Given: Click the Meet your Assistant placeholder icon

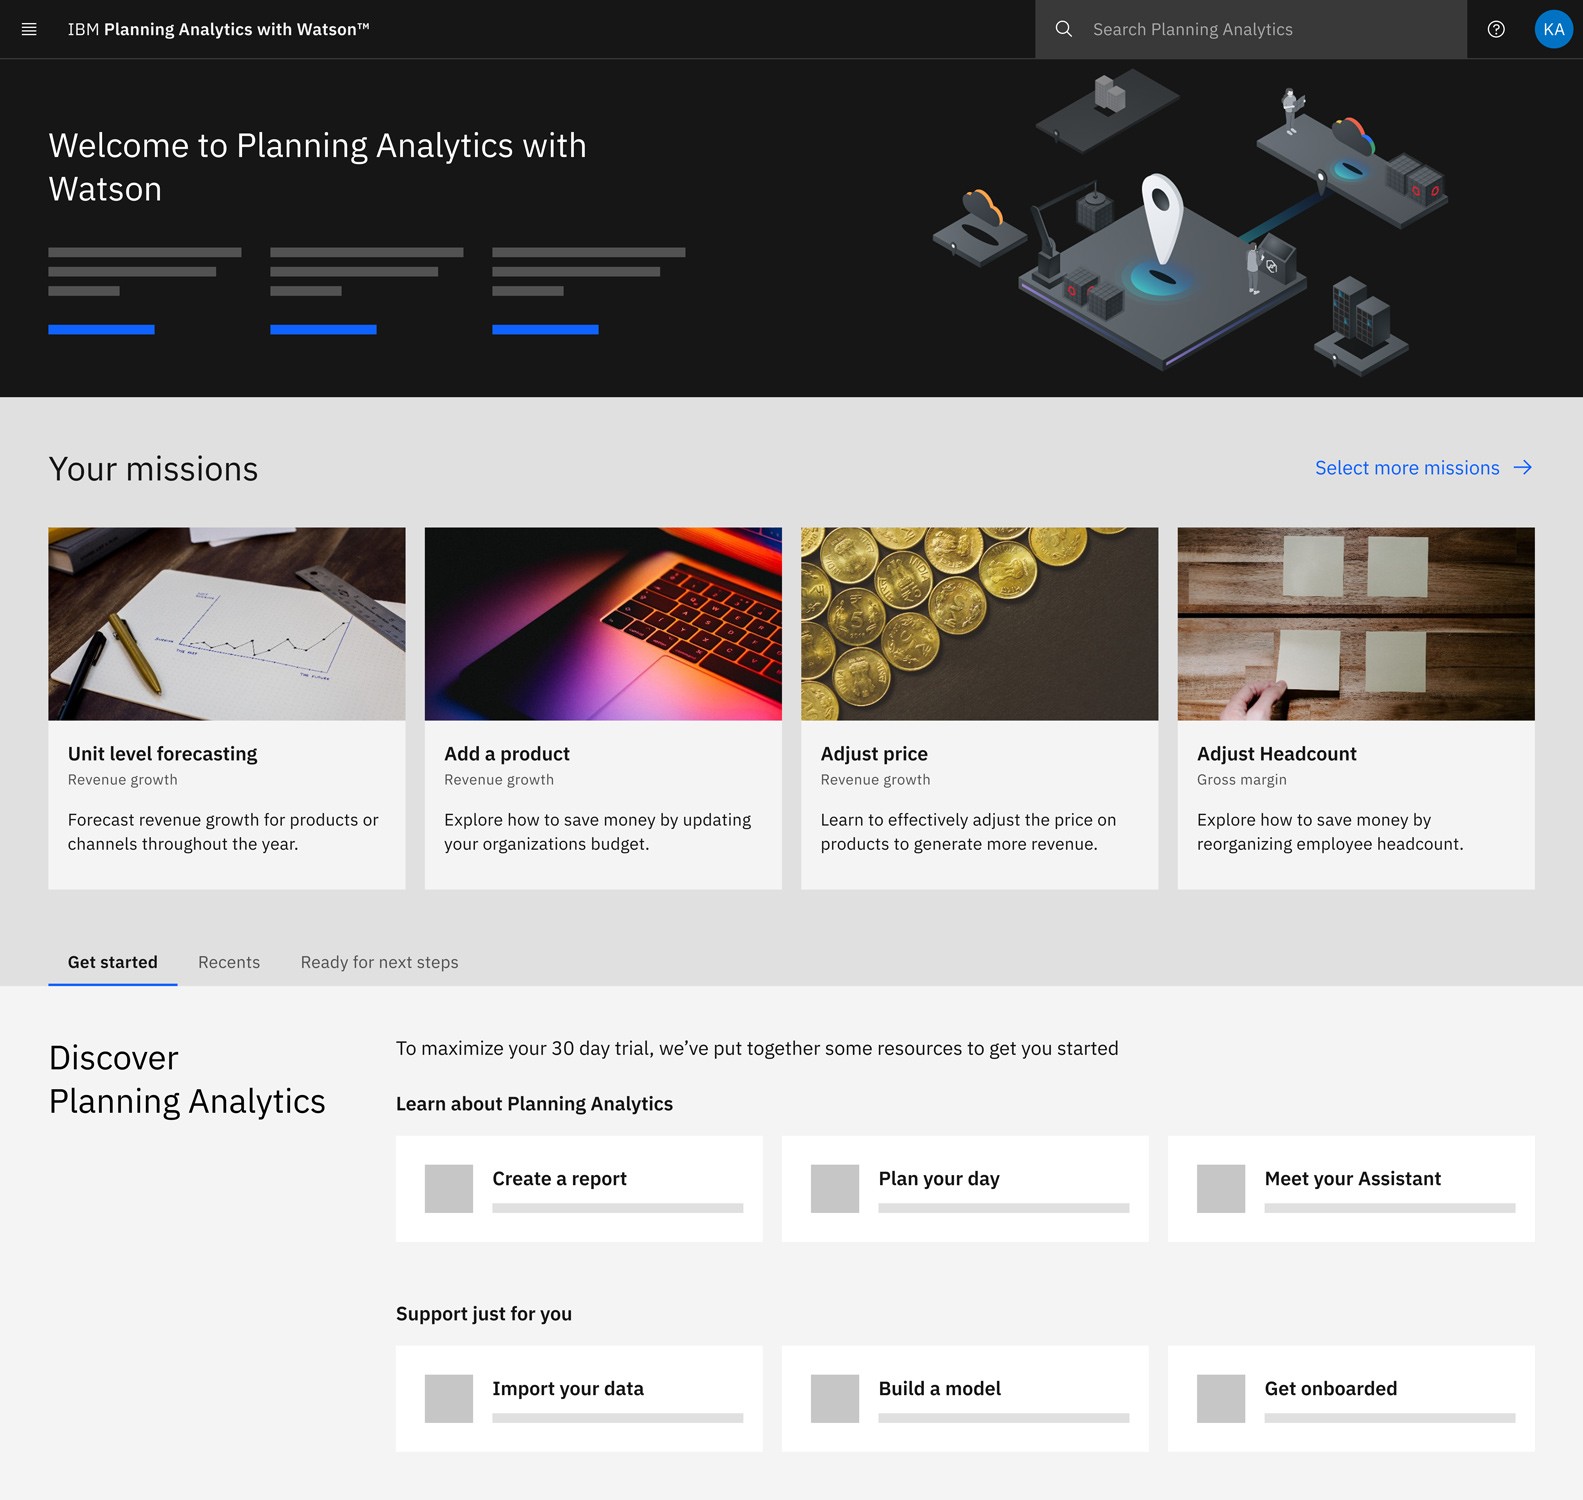Looking at the screenshot, I should (x=1221, y=1189).
